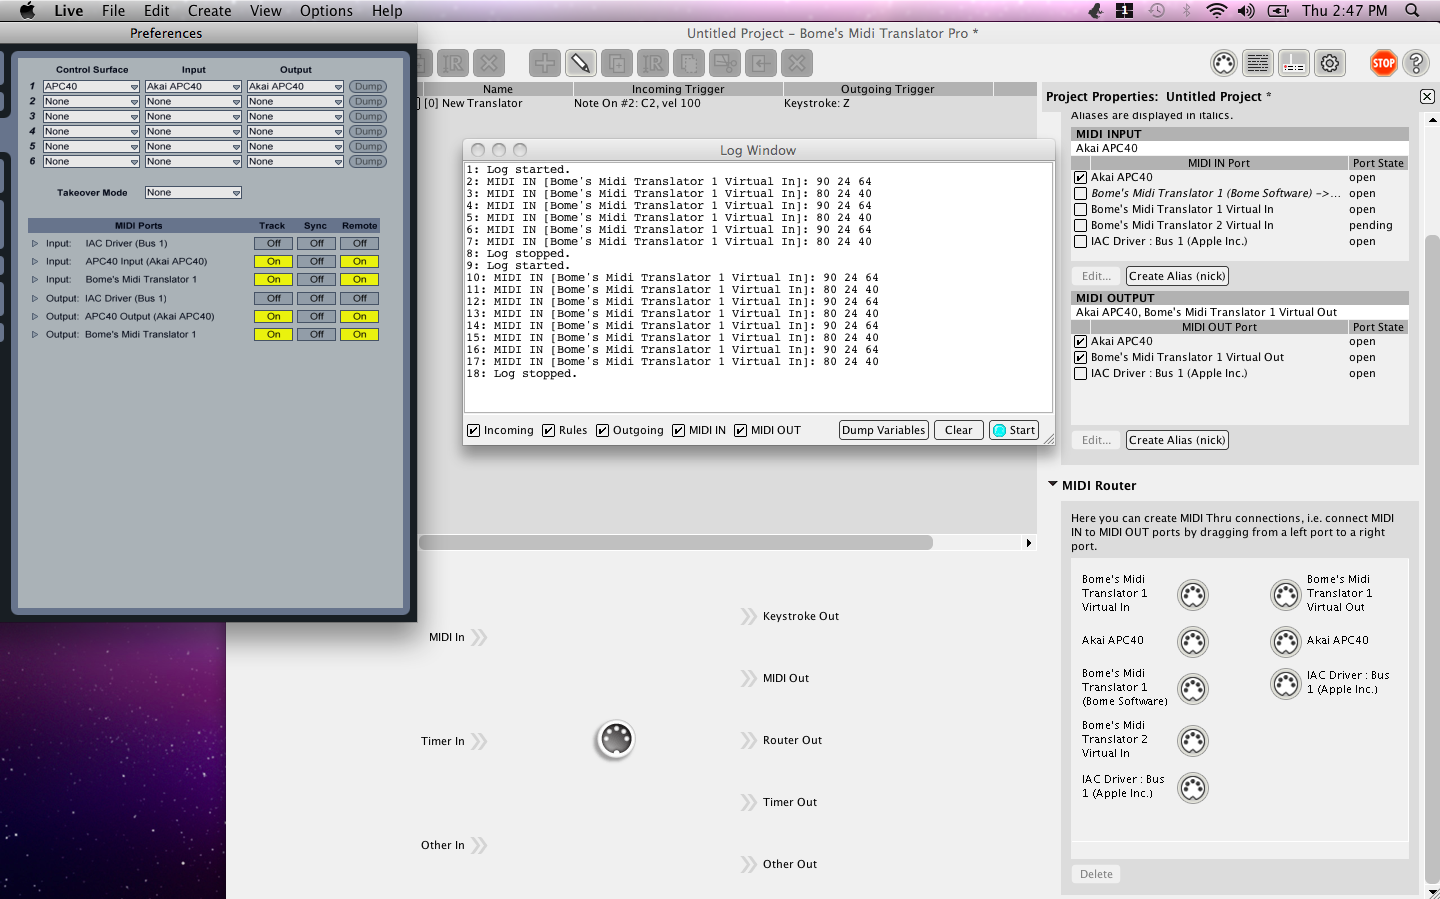The width and height of the screenshot is (1440, 899).
Task: Click the duplicate translator toolbar icon
Action: coord(617,63)
